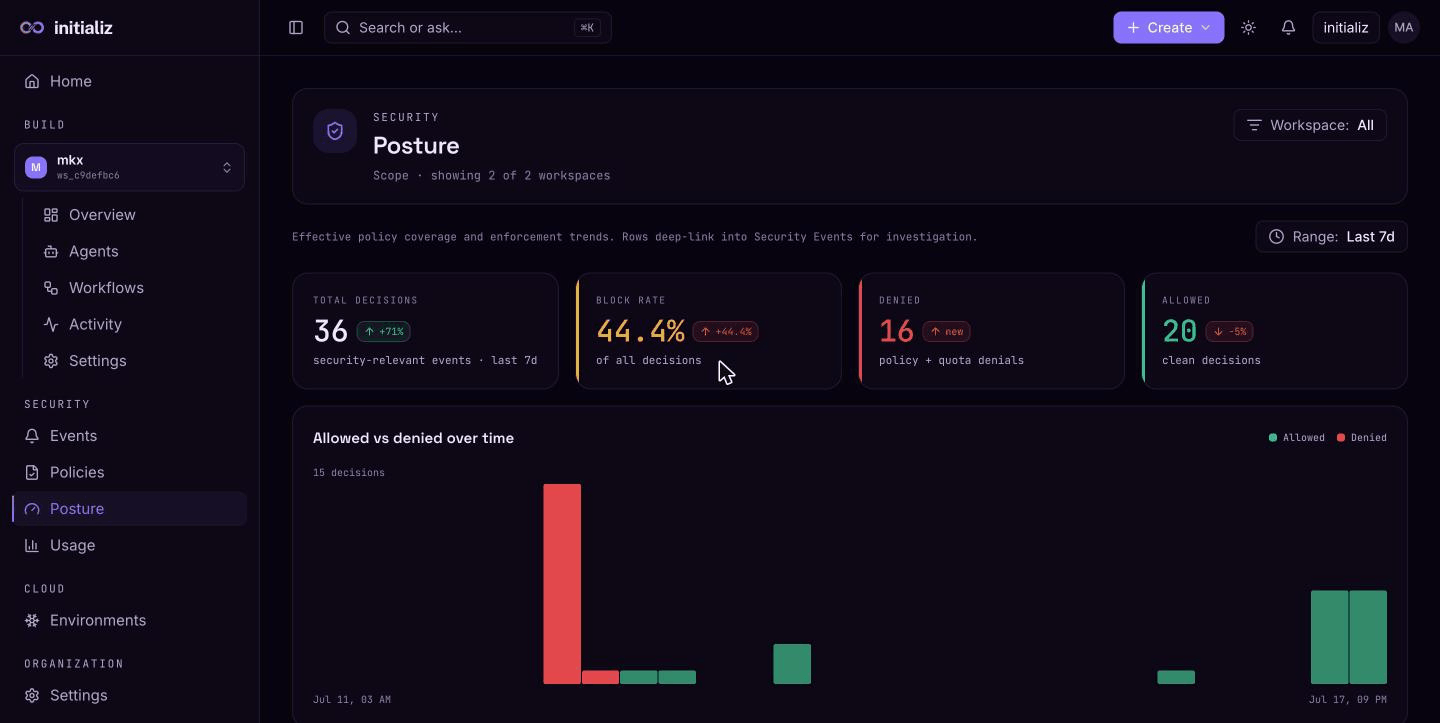This screenshot has width=1440, height=723.
Task: Switch theme with the sun icon
Action: pos(1248,28)
